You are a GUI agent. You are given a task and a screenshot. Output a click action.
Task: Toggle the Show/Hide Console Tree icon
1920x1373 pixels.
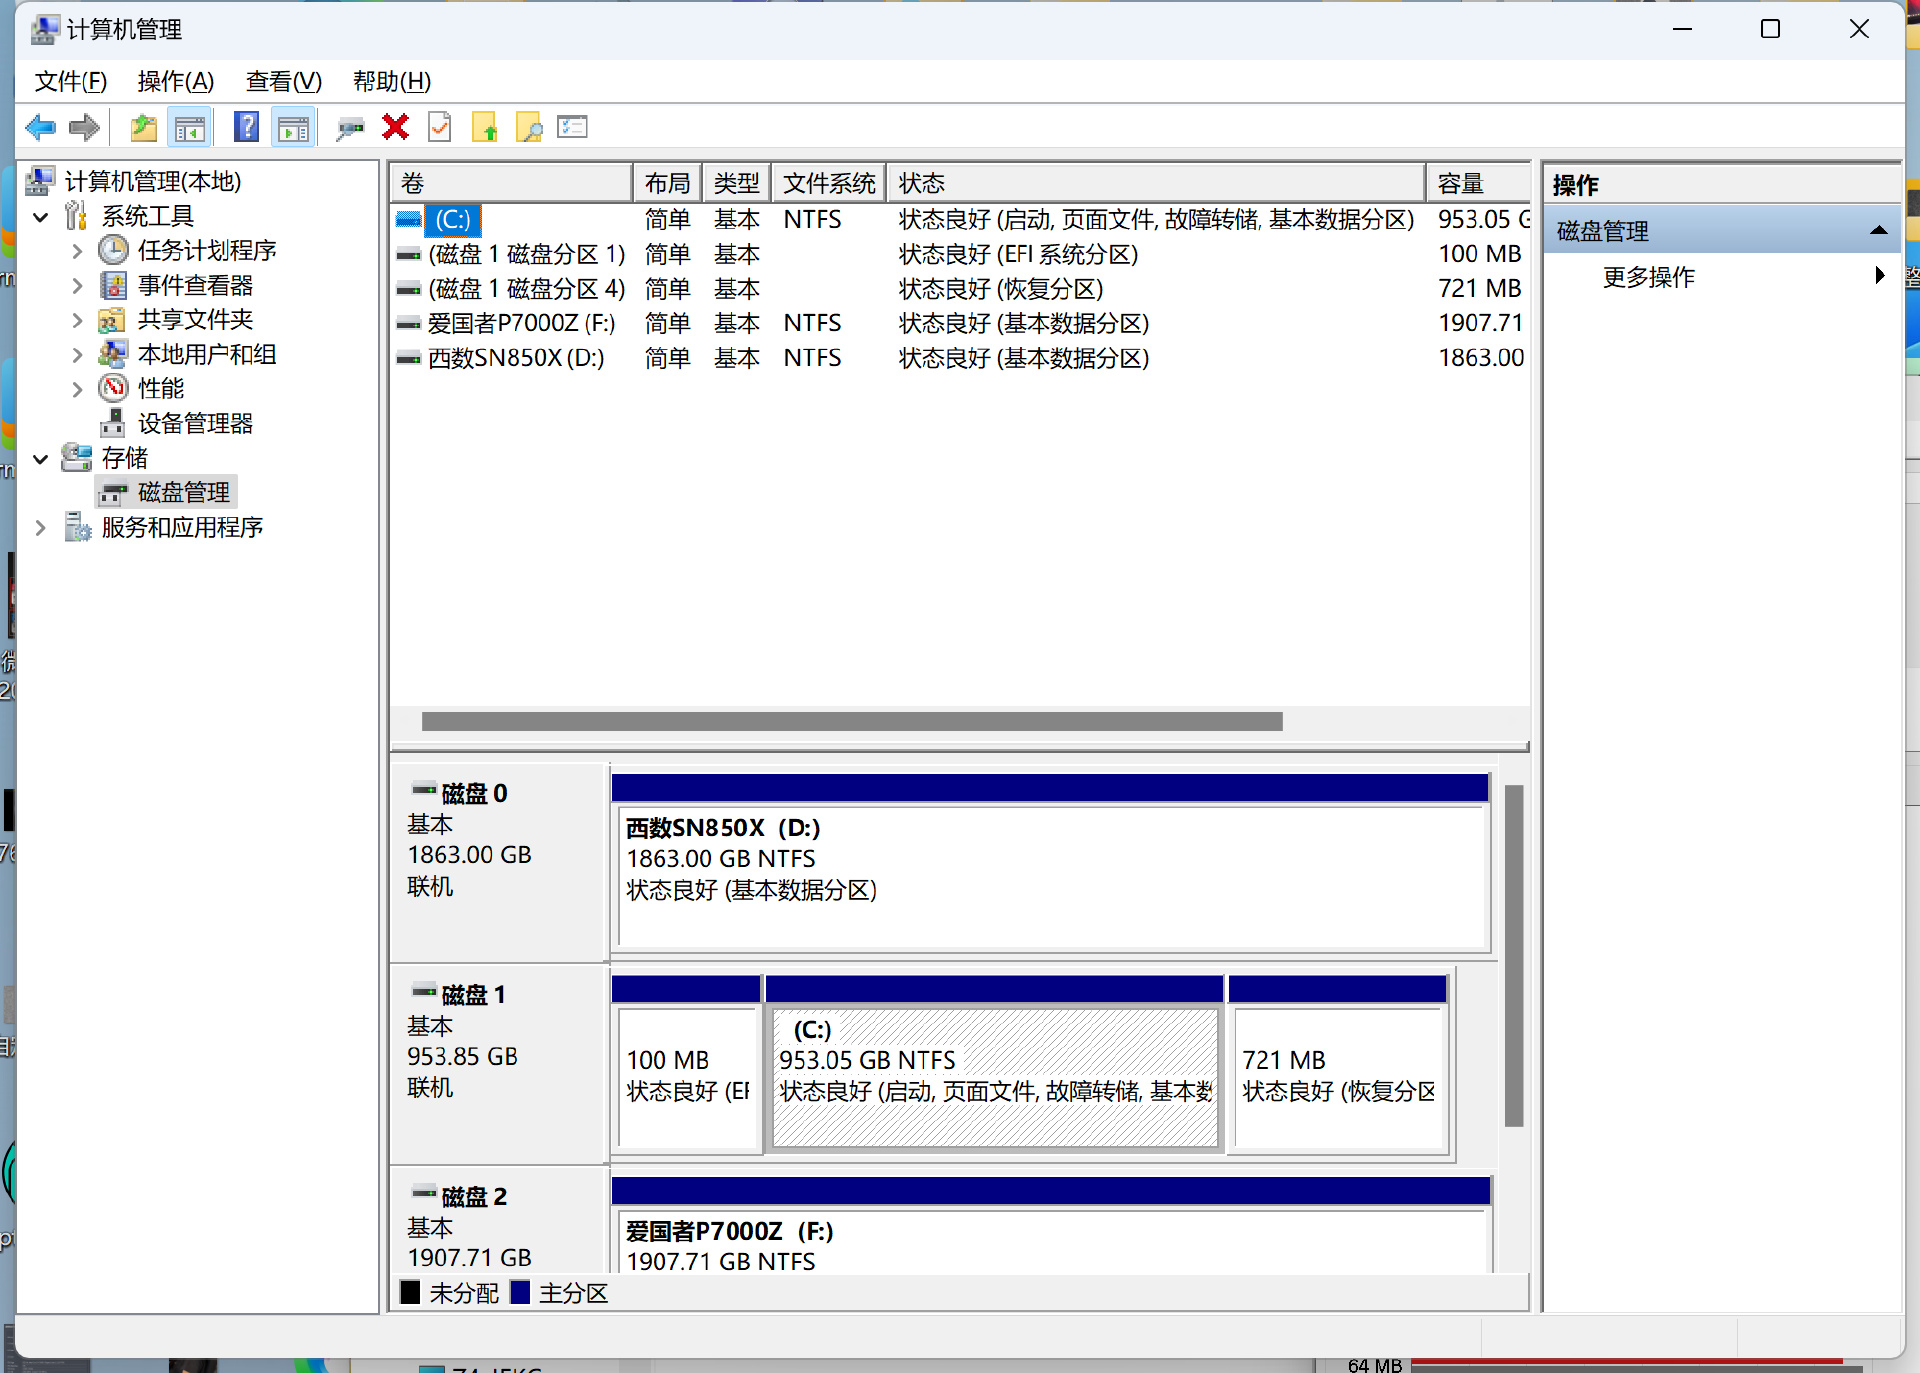[189, 127]
